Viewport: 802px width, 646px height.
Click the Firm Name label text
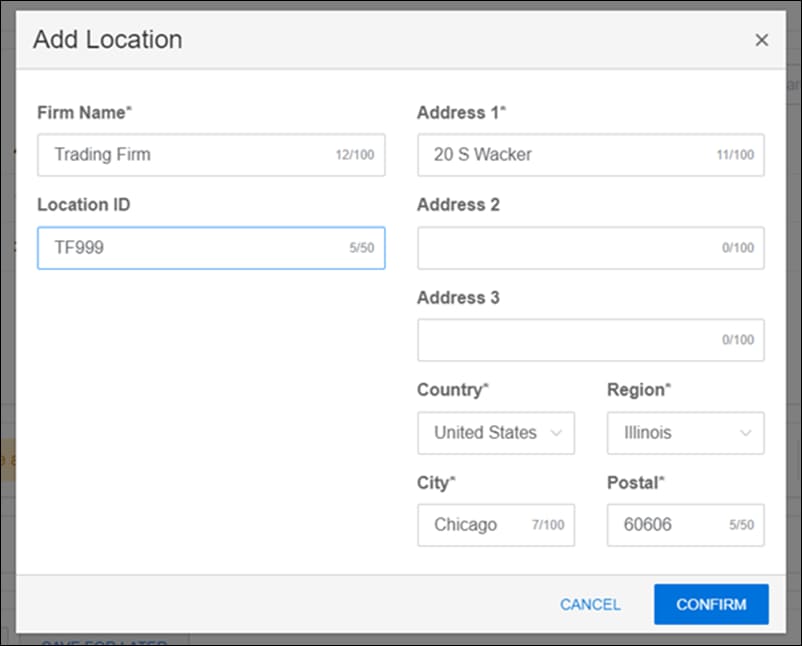coord(84,113)
